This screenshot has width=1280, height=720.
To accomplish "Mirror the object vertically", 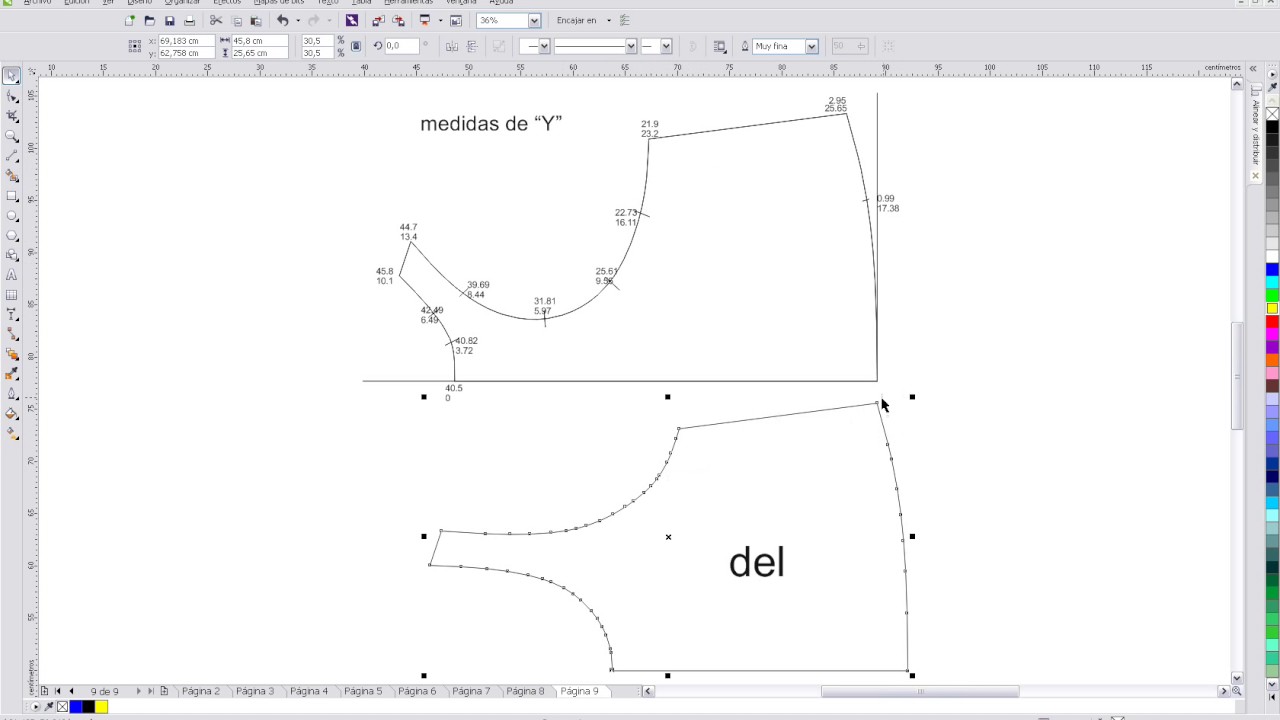I will pos(472,46).
